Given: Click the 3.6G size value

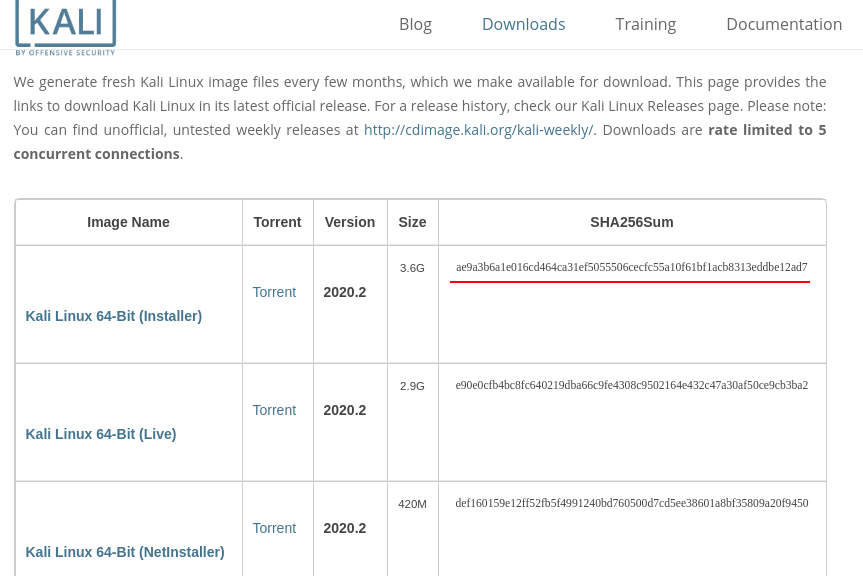Looking at the screenshot, I should pyautogui.click(x=412, y=268).
